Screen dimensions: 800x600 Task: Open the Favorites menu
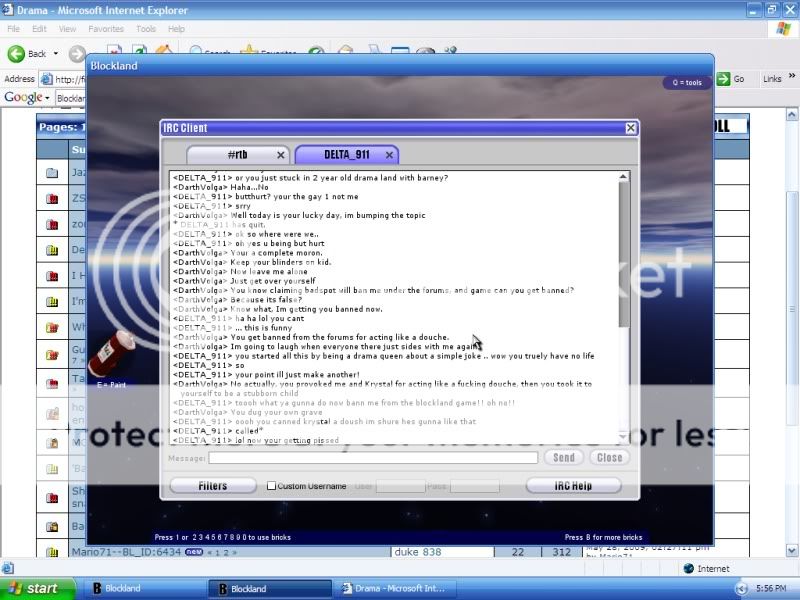[106, 29]
